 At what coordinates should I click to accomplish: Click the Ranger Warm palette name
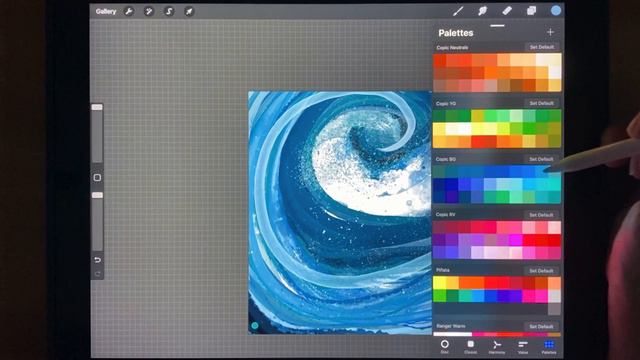tap(451, 326)
